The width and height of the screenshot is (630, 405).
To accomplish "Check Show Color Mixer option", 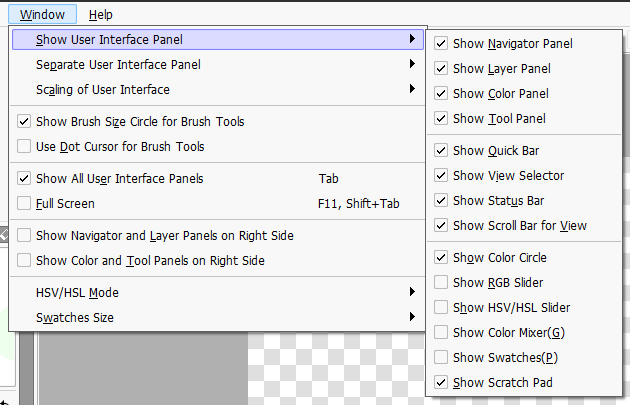I will [524, 332].
